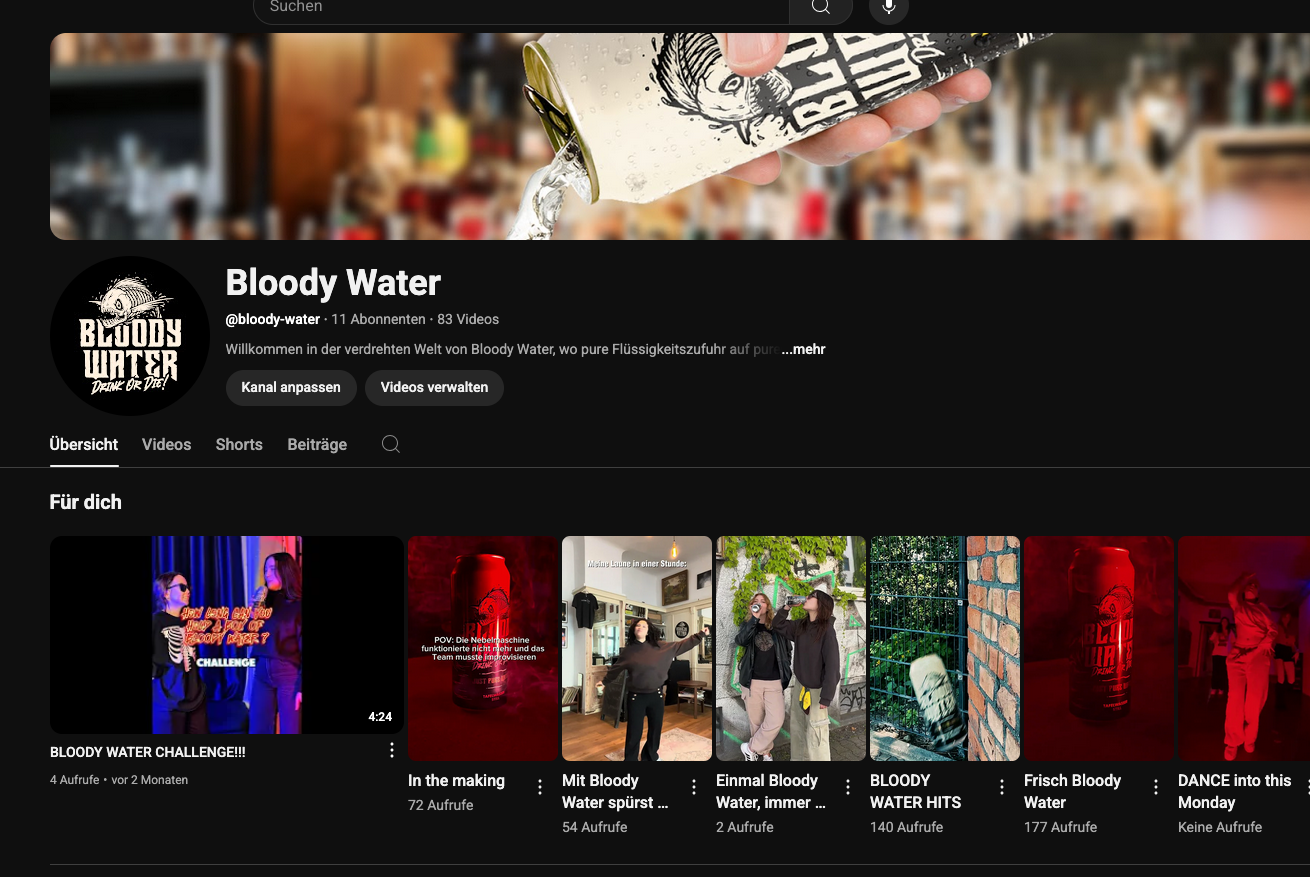Click the Kanal anpassen button
The height and width of the screenshot is (877, 1310).
[x=291, y=387]
